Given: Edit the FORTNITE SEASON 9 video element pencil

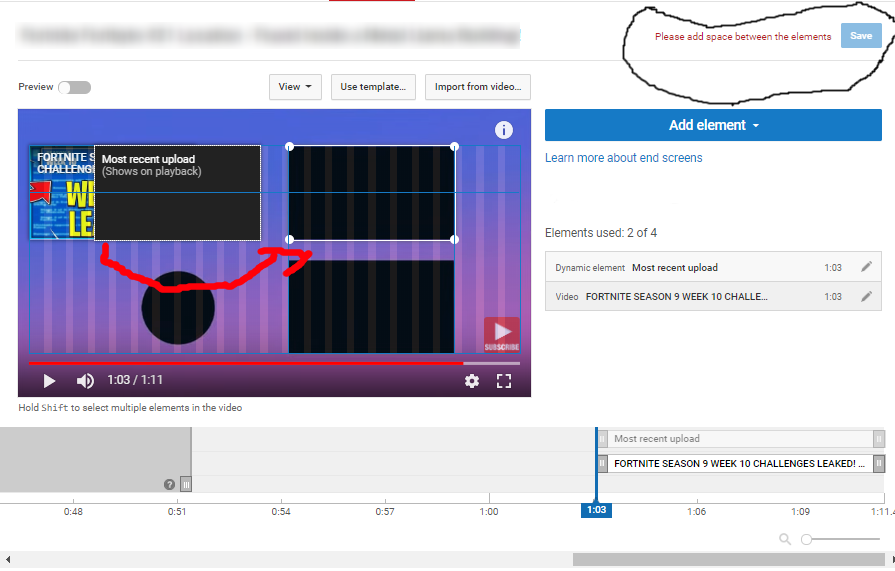Looking at the screenshot, I should pos(866,296).
